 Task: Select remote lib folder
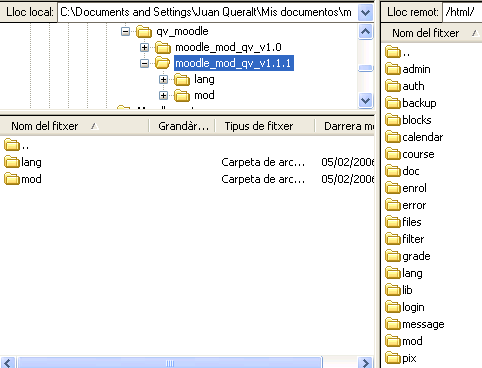(399, 290)
